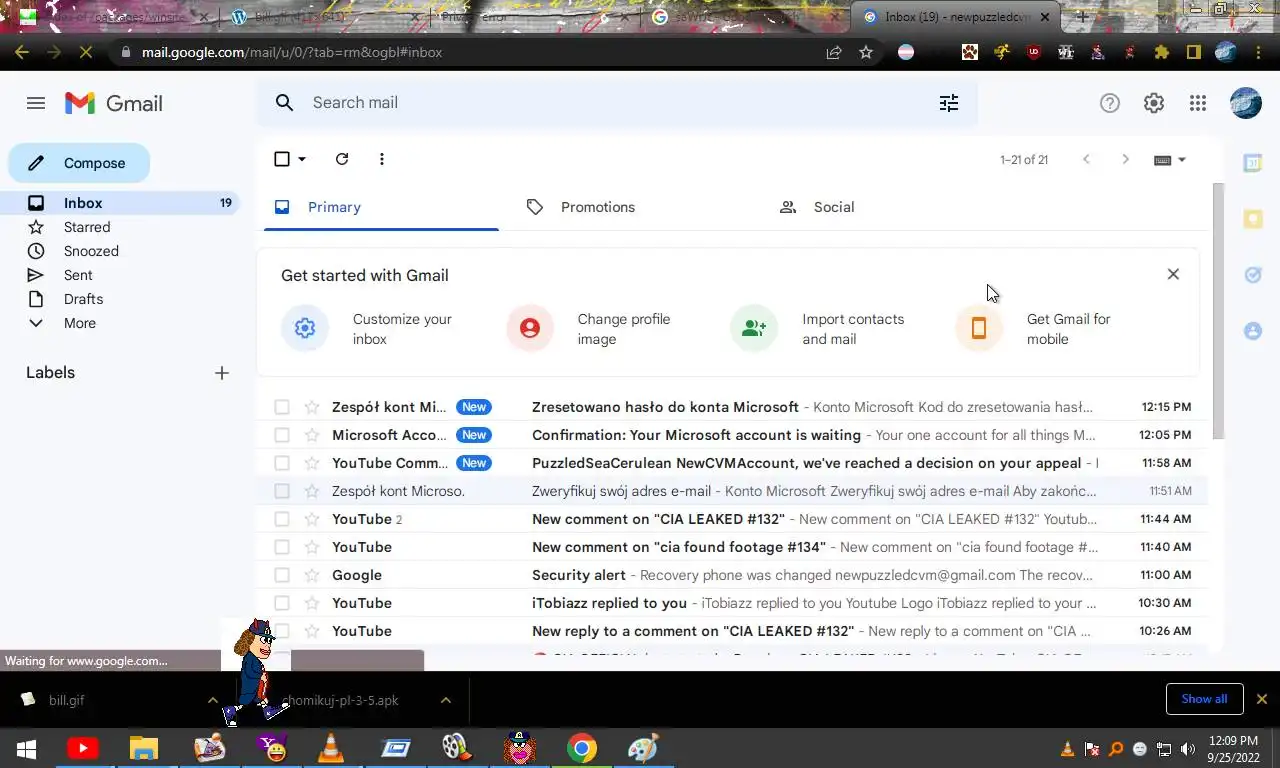Refresh the inbox mail list
The width and height of the screenshot is (1280, 768).
pos(342,159)
